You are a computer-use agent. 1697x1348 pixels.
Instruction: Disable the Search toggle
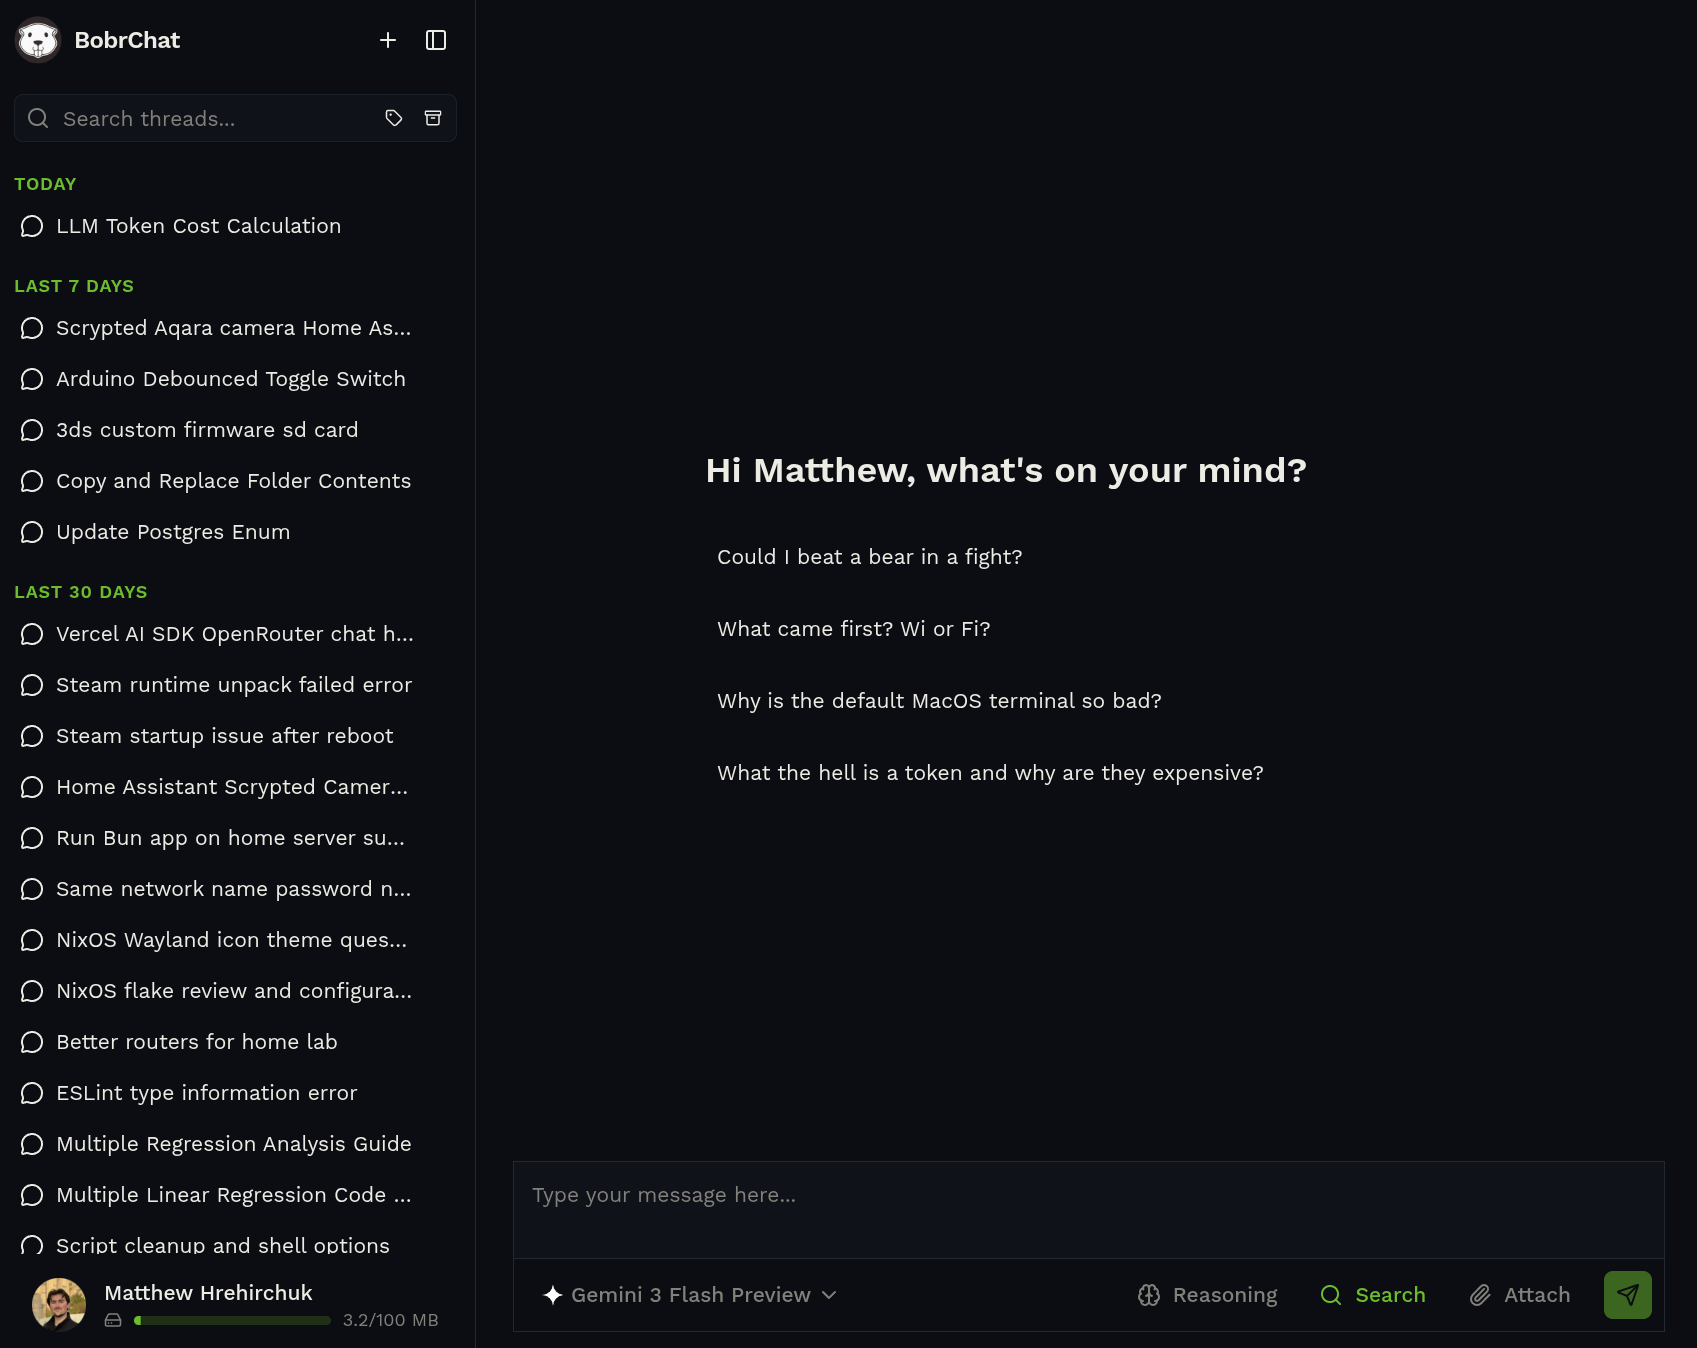point(1373,1295)
